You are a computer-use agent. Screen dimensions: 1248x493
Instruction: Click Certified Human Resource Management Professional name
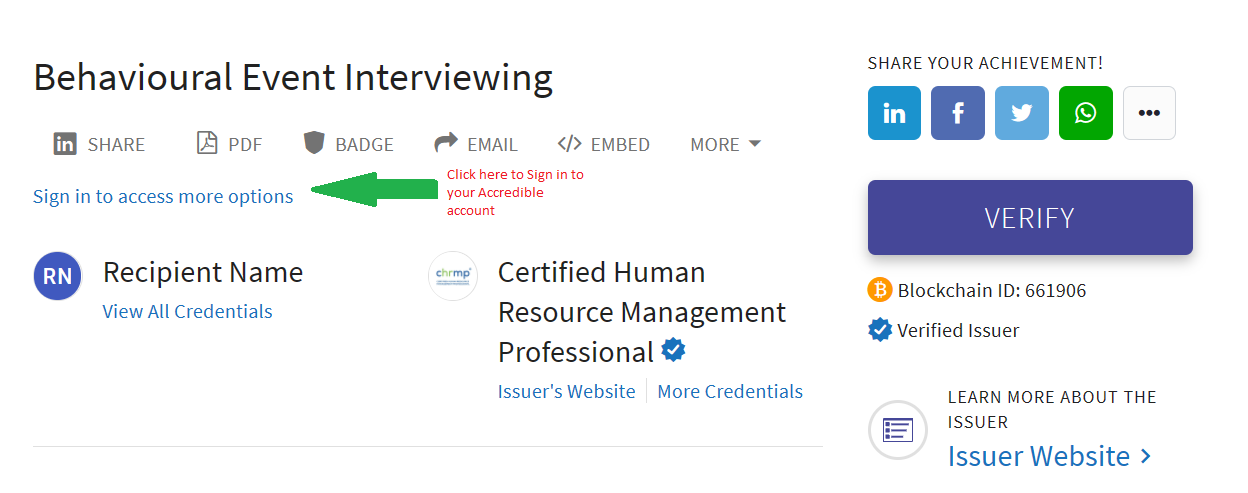point(642,312)
